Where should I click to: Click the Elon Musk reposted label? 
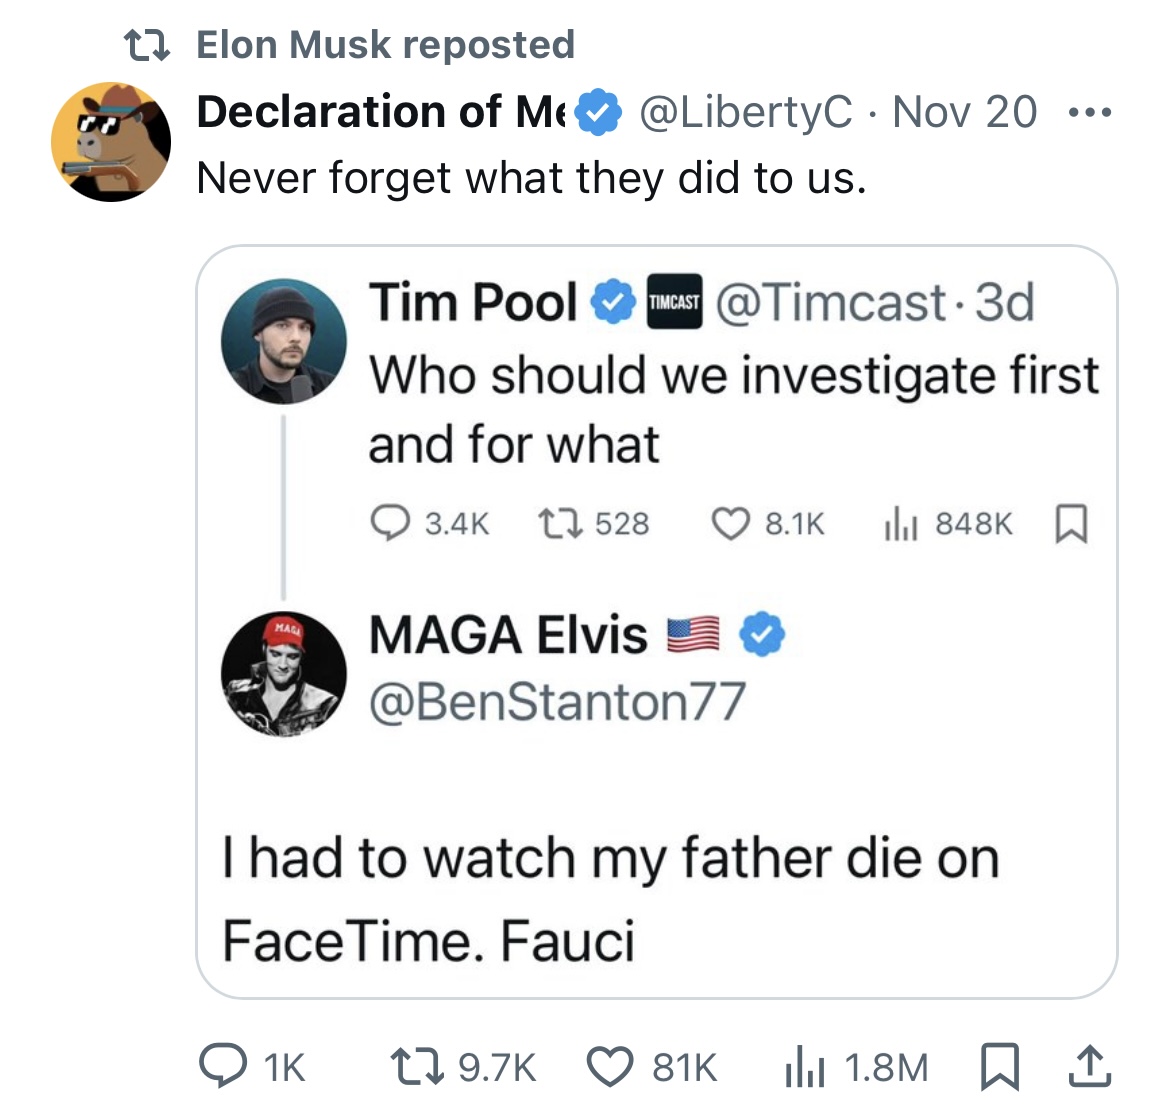click(385, 44)
